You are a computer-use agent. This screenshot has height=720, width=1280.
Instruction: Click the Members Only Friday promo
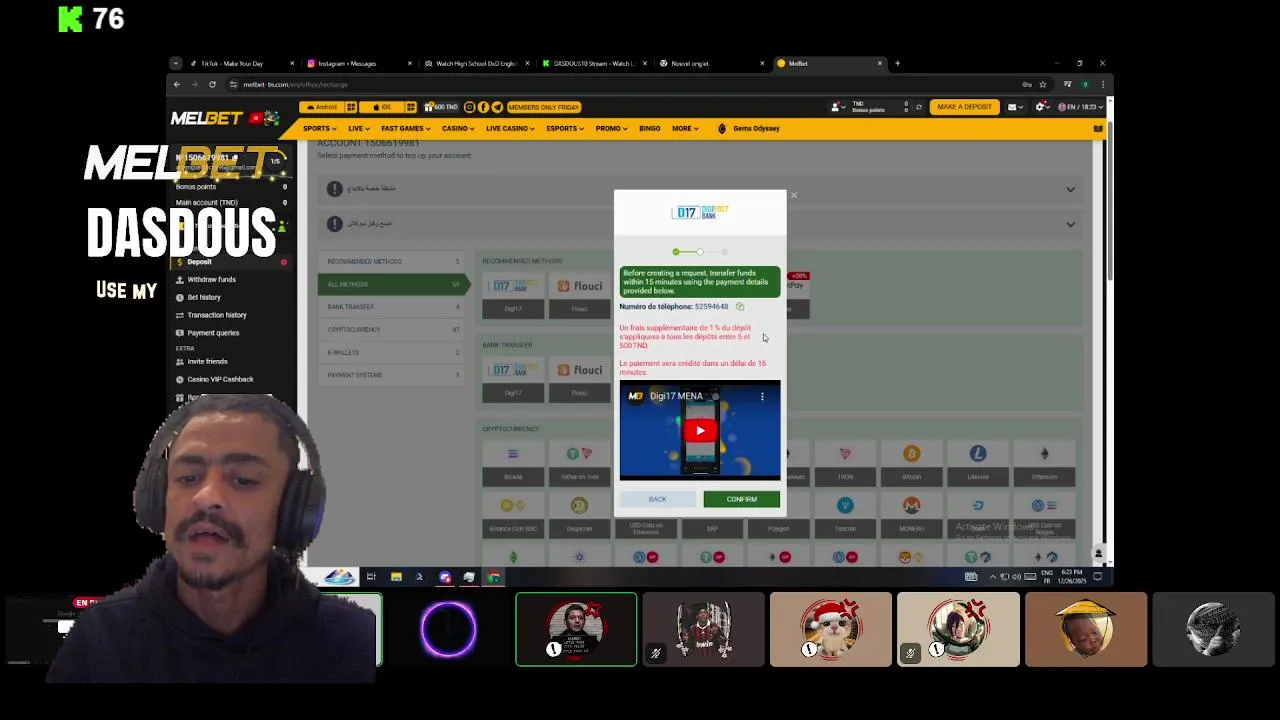point(543,107)
